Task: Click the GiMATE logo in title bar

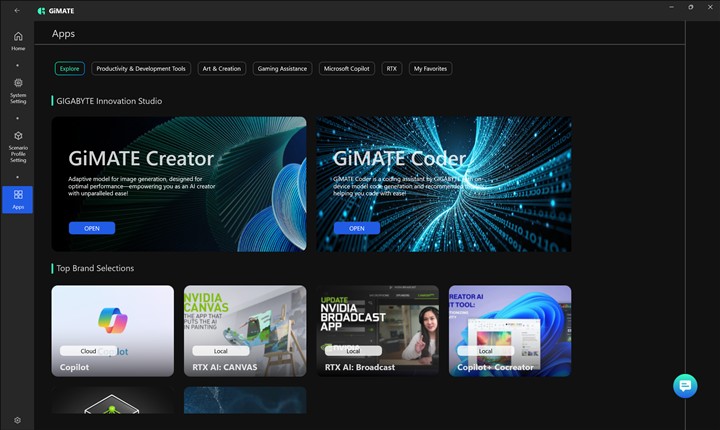Action: (55, 10)
